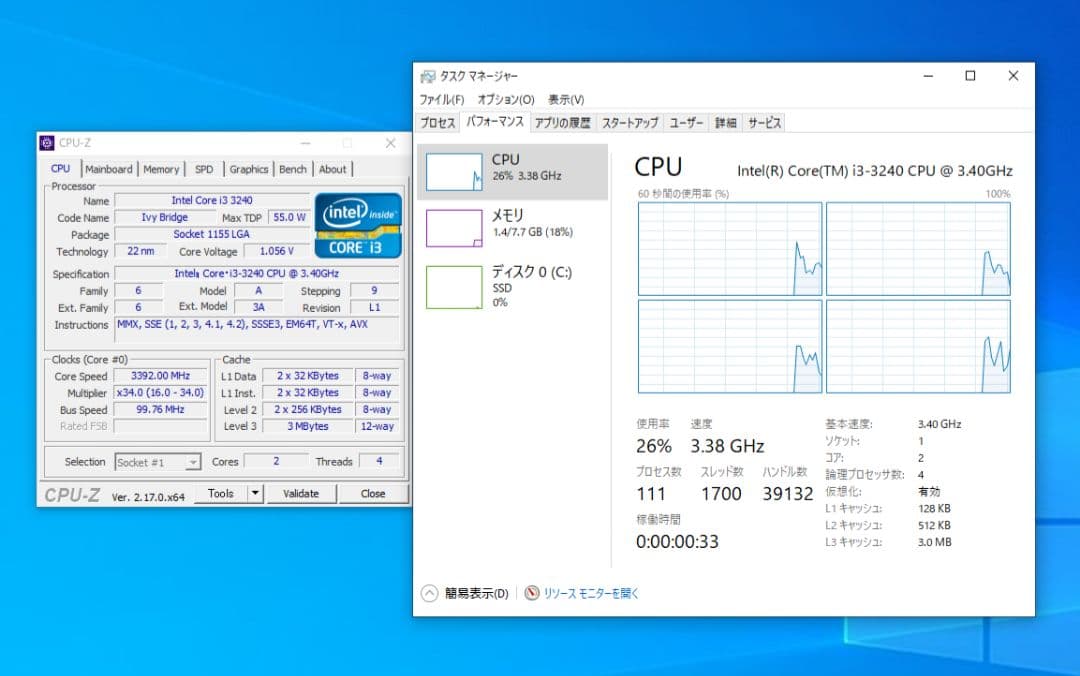Switch to the プロセス tab
The width and height of the screenshot is (1080, 676).
click(437, 123)
